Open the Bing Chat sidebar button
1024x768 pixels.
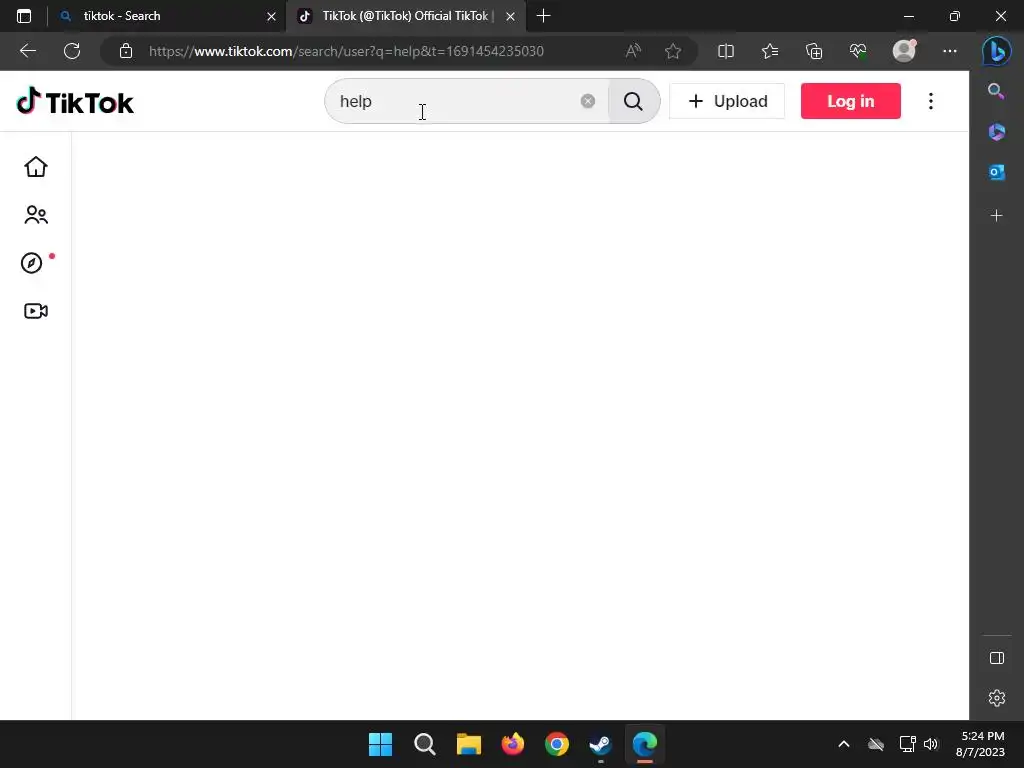[x=997, y=51]
